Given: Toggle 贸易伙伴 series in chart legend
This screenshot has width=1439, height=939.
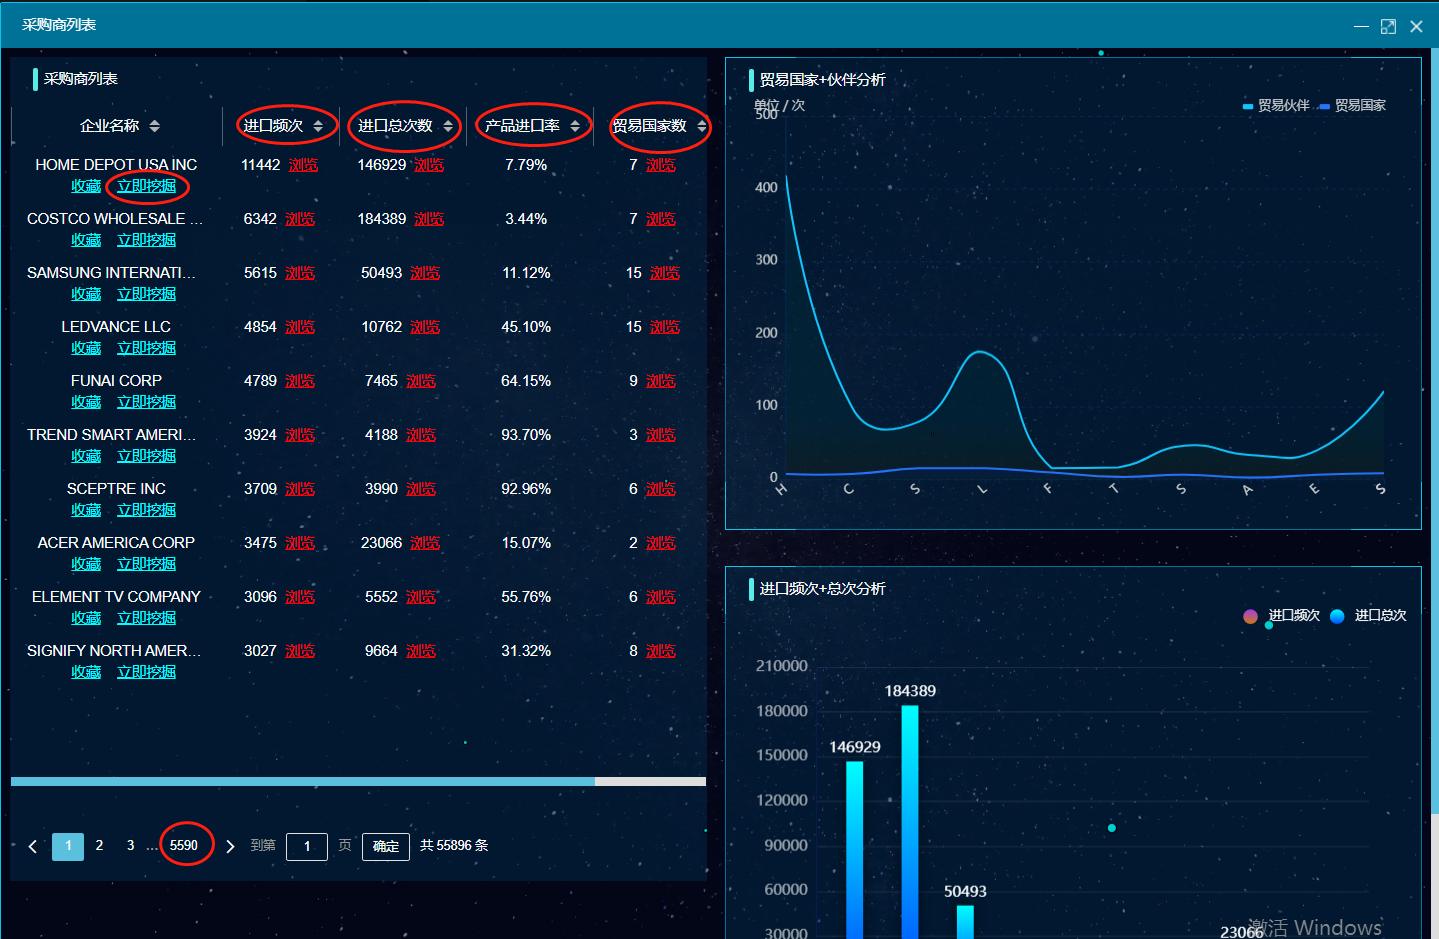Looking at the screenshot, I should point(1277,105).
